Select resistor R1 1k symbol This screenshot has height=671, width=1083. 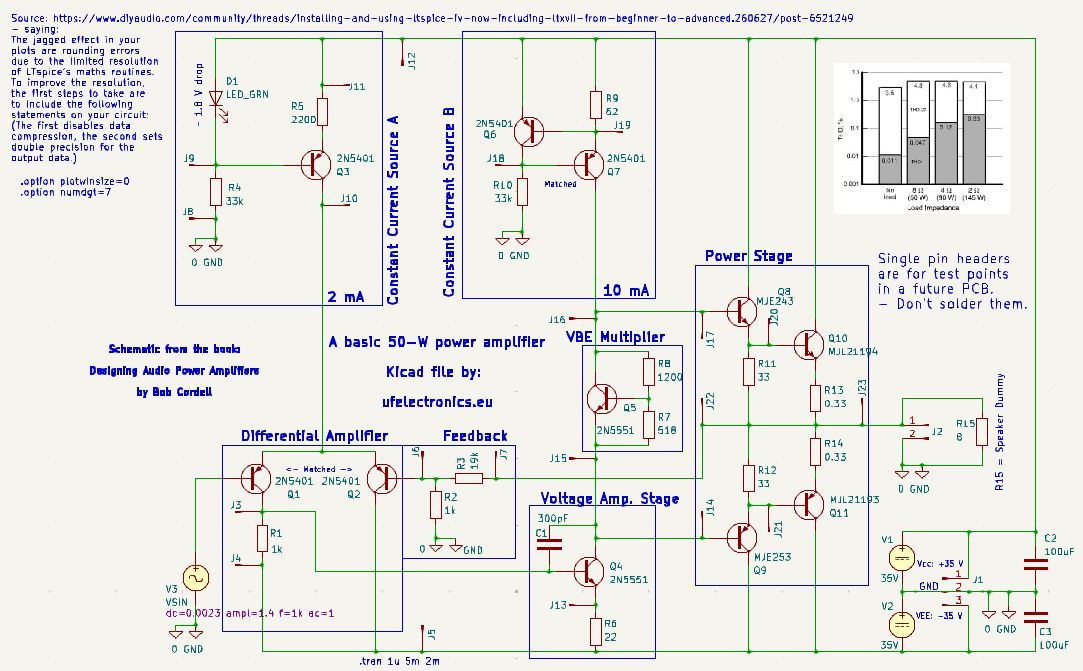point(262,538)
